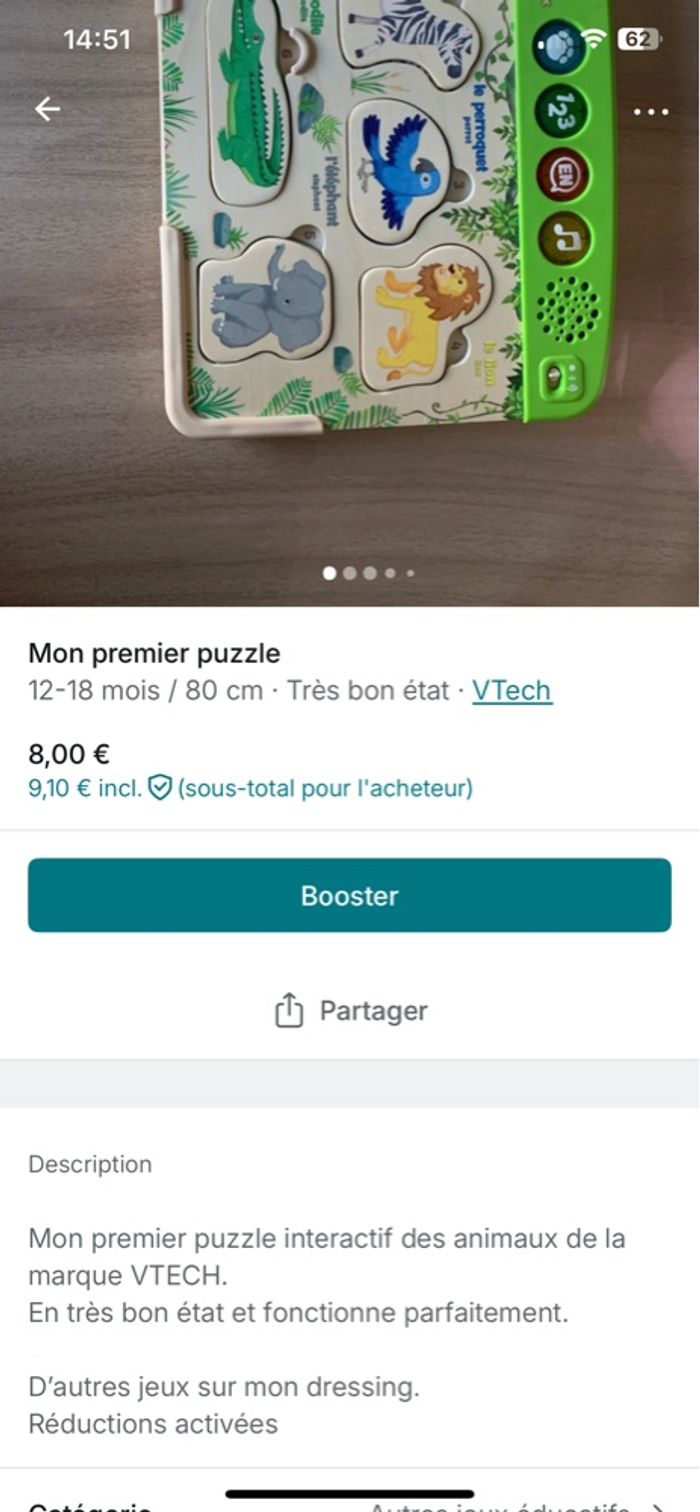This screenshot has width=700, height=1512.
Task: Tap the battery level indicator
Action: [637, 39]
